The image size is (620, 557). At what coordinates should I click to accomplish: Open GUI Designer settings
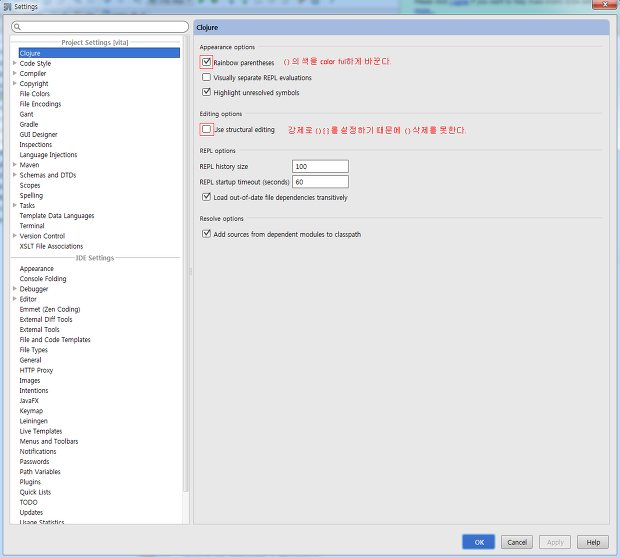click(38, 134)
